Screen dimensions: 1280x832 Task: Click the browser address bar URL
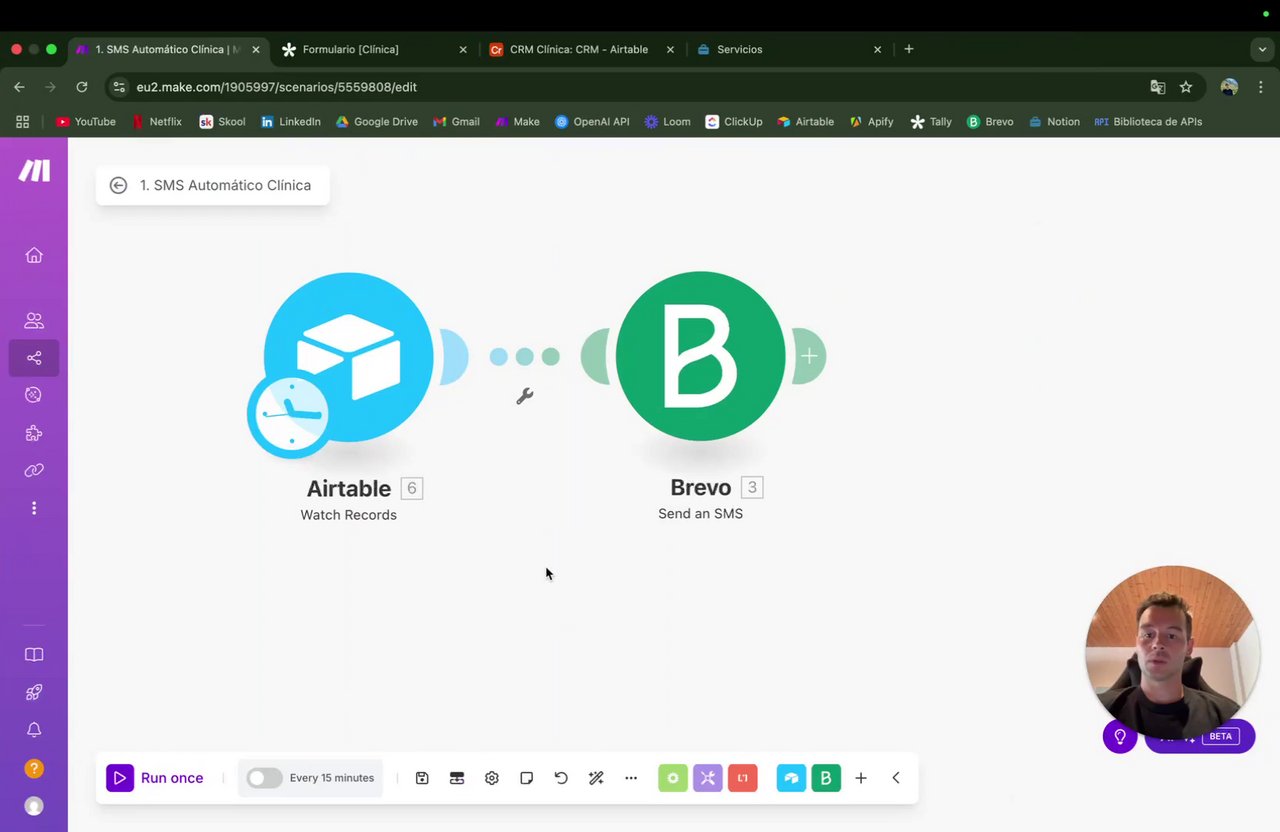point(276,87)
